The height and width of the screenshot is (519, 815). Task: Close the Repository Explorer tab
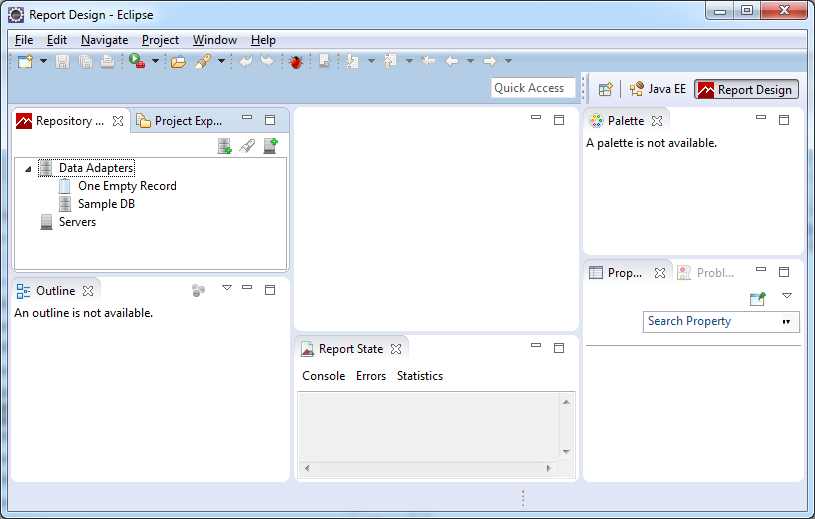click(118, 121)
